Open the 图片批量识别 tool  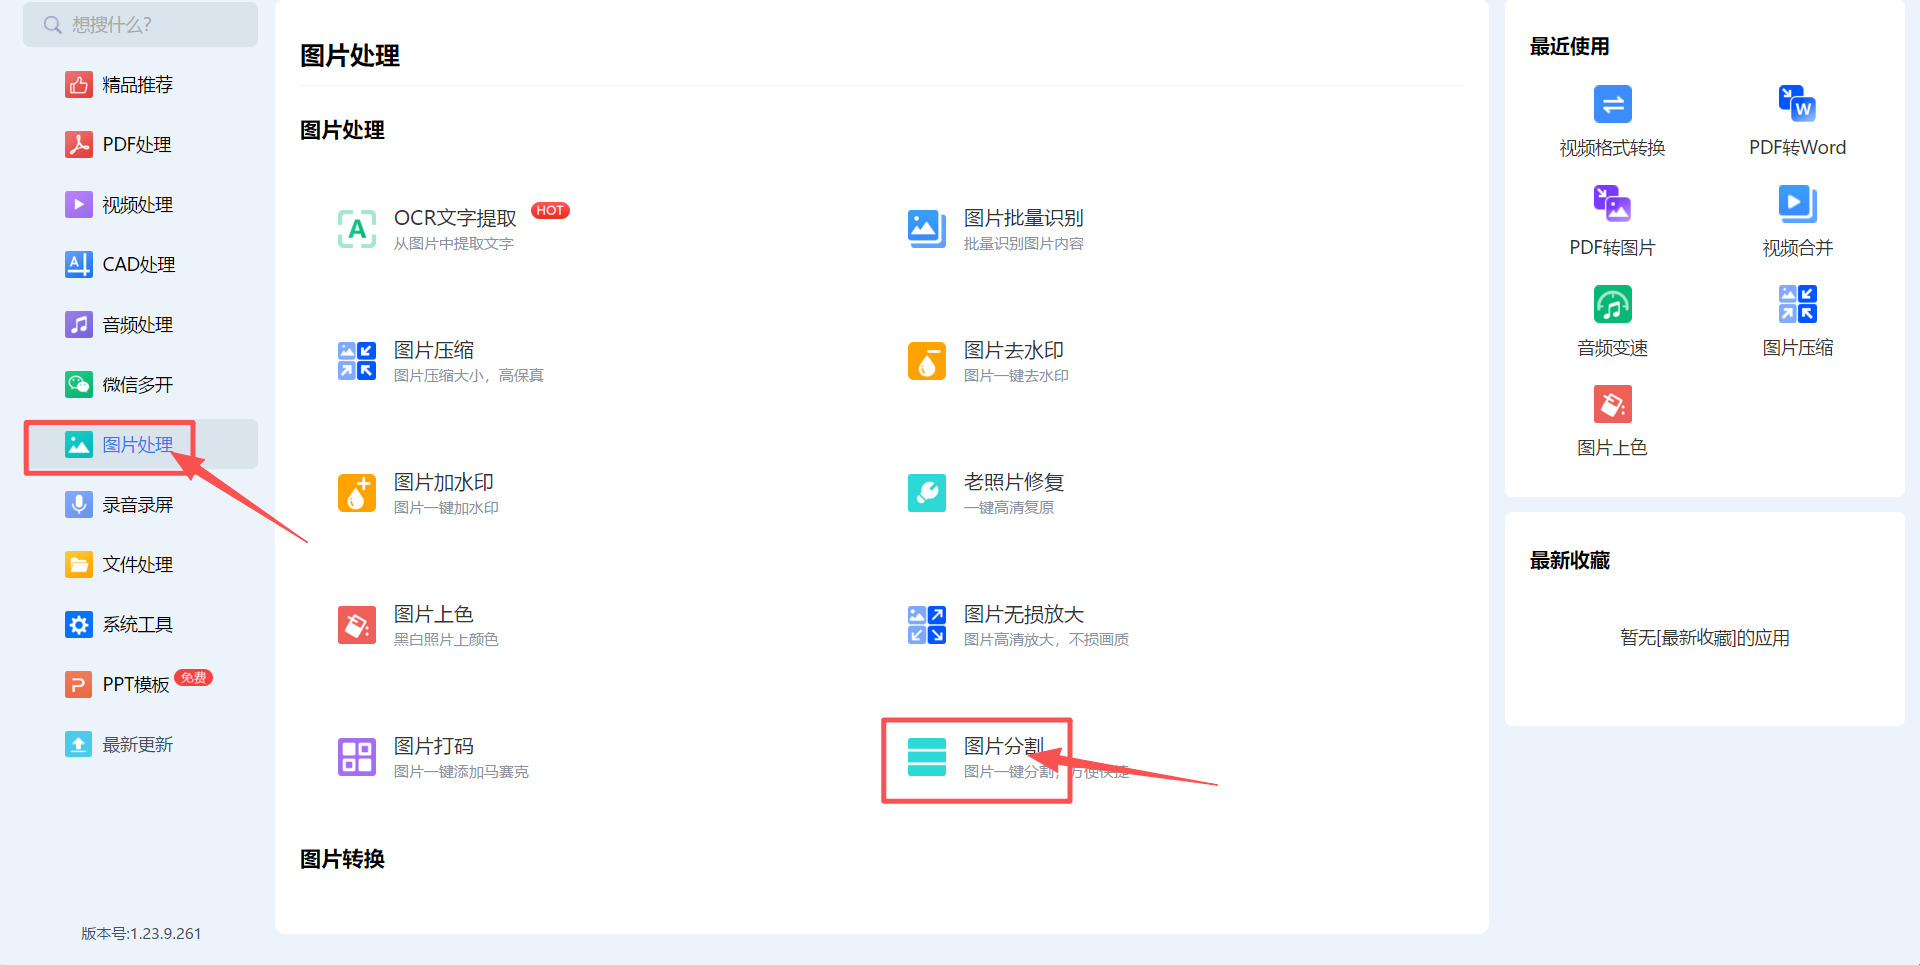click(x=995, y=229)
